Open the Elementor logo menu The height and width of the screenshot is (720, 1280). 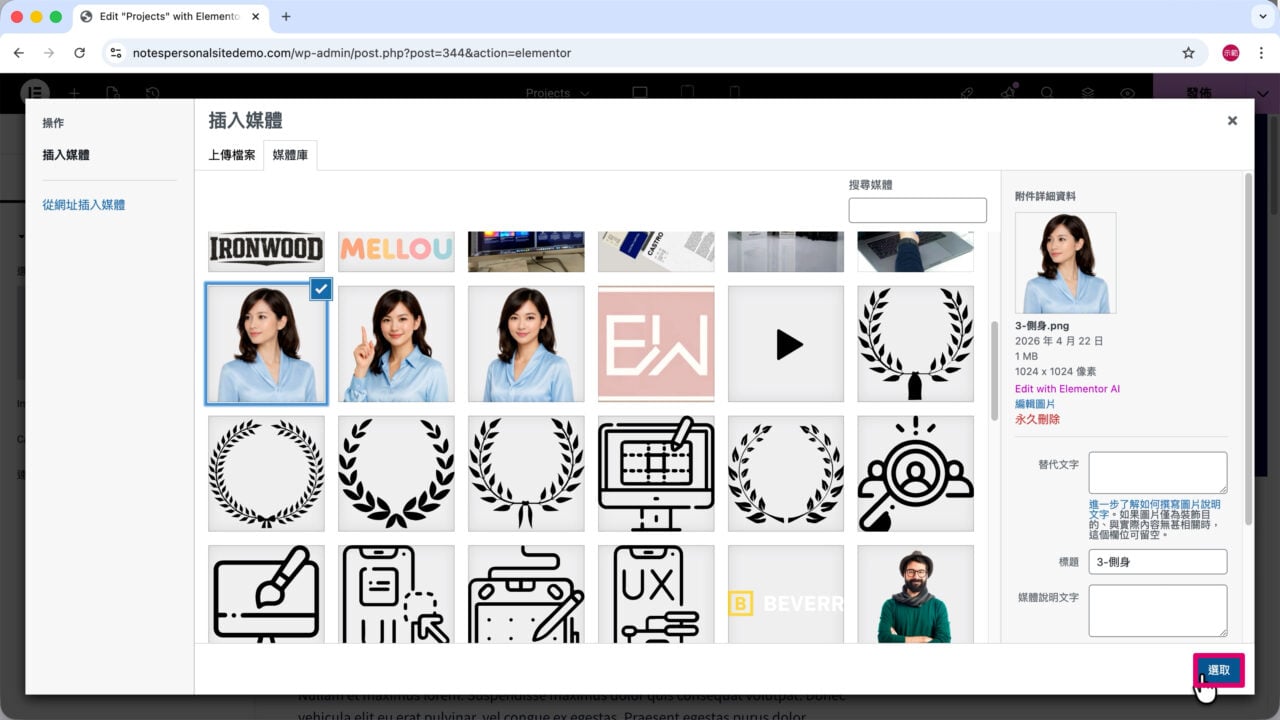(x=36, y=92)
